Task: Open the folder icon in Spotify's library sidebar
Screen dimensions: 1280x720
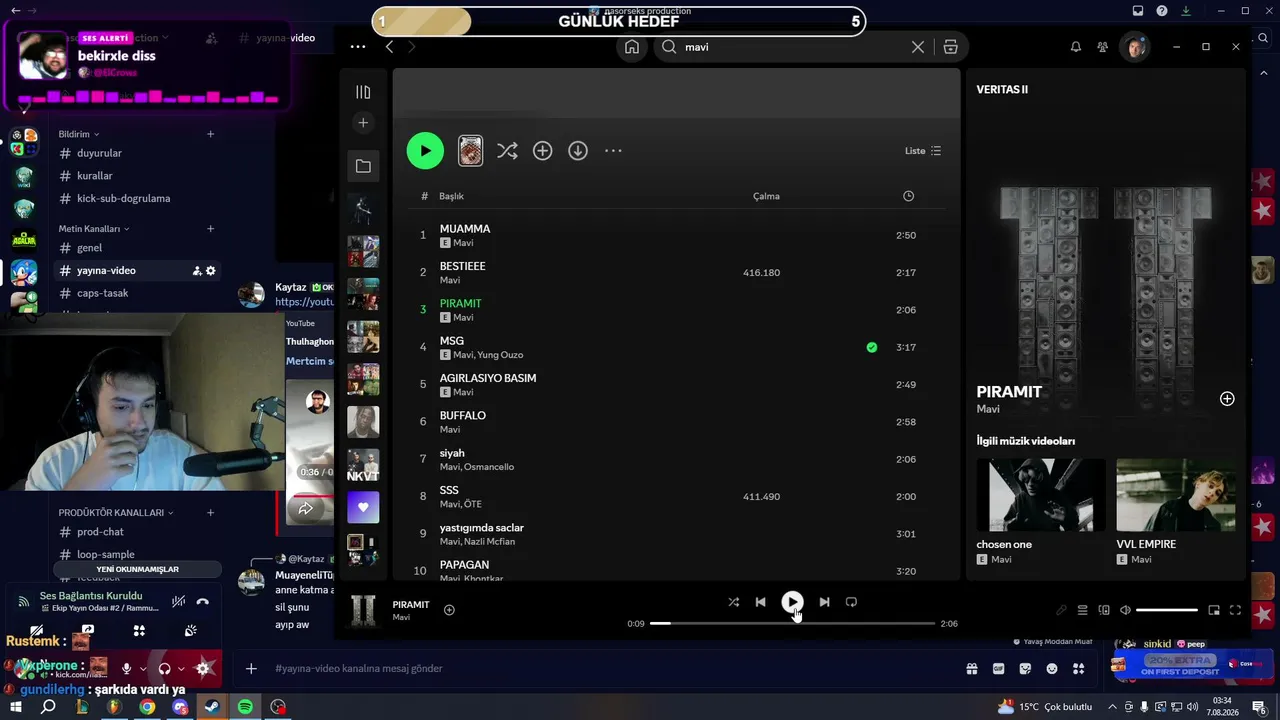Action: coord(363,166)
